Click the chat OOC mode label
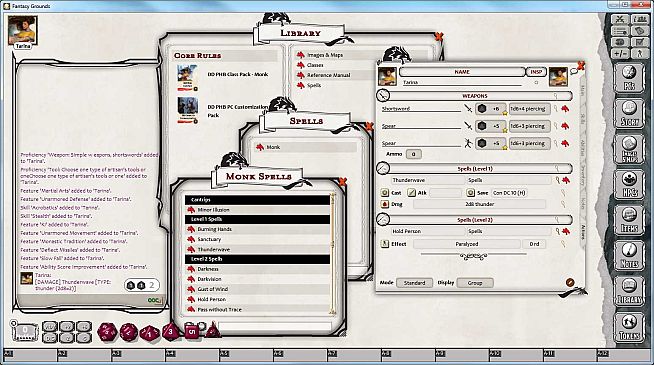 pos(153,301)
